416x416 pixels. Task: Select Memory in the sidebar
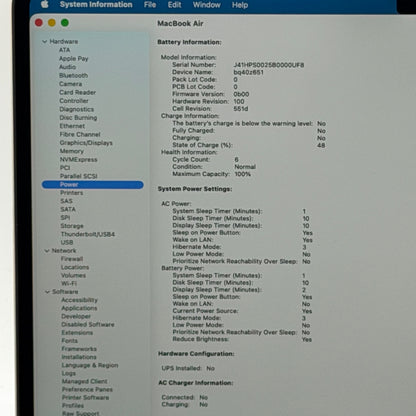coord(72,151)
